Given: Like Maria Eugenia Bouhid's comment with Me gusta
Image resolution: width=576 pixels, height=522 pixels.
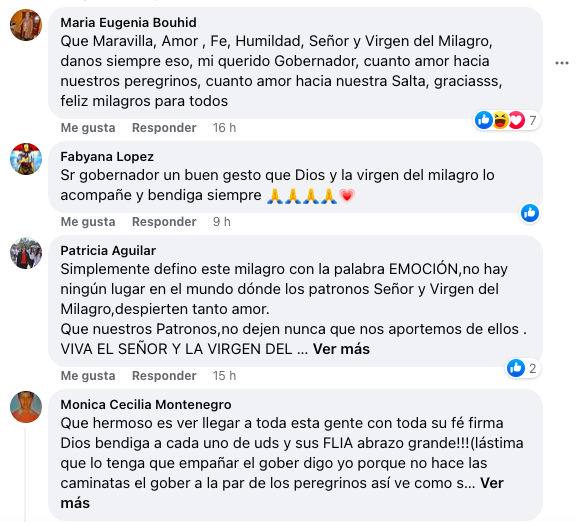Looking at the screenshot, I should (x=88, y=128).
